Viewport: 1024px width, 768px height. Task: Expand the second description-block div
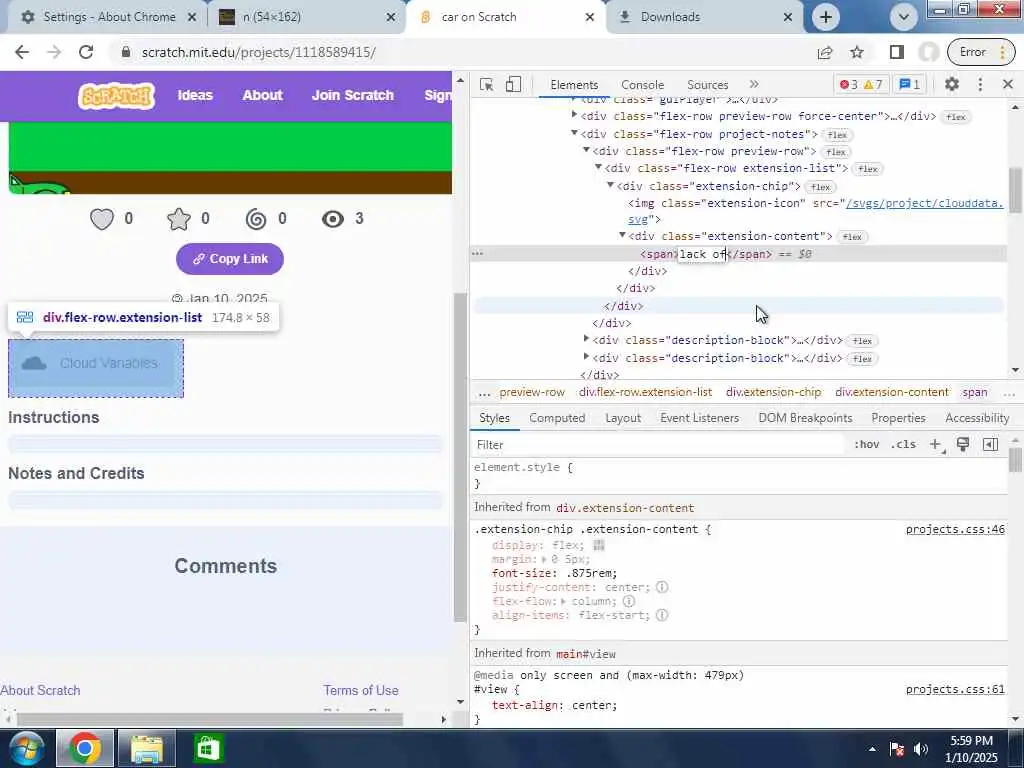tap(586, 357)
